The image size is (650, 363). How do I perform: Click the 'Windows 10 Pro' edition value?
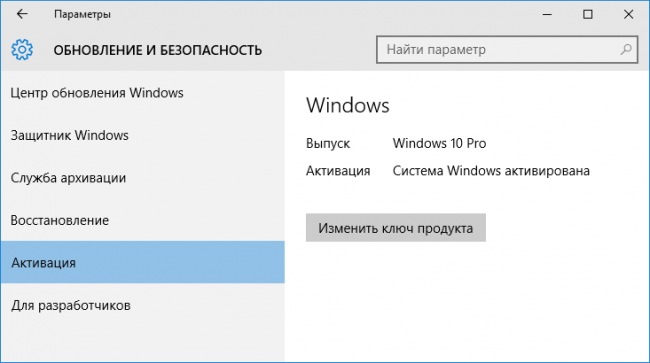click(439, 143)
